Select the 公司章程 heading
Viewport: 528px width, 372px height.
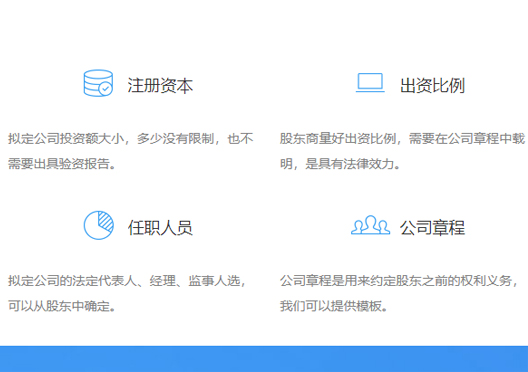[432, 228]
